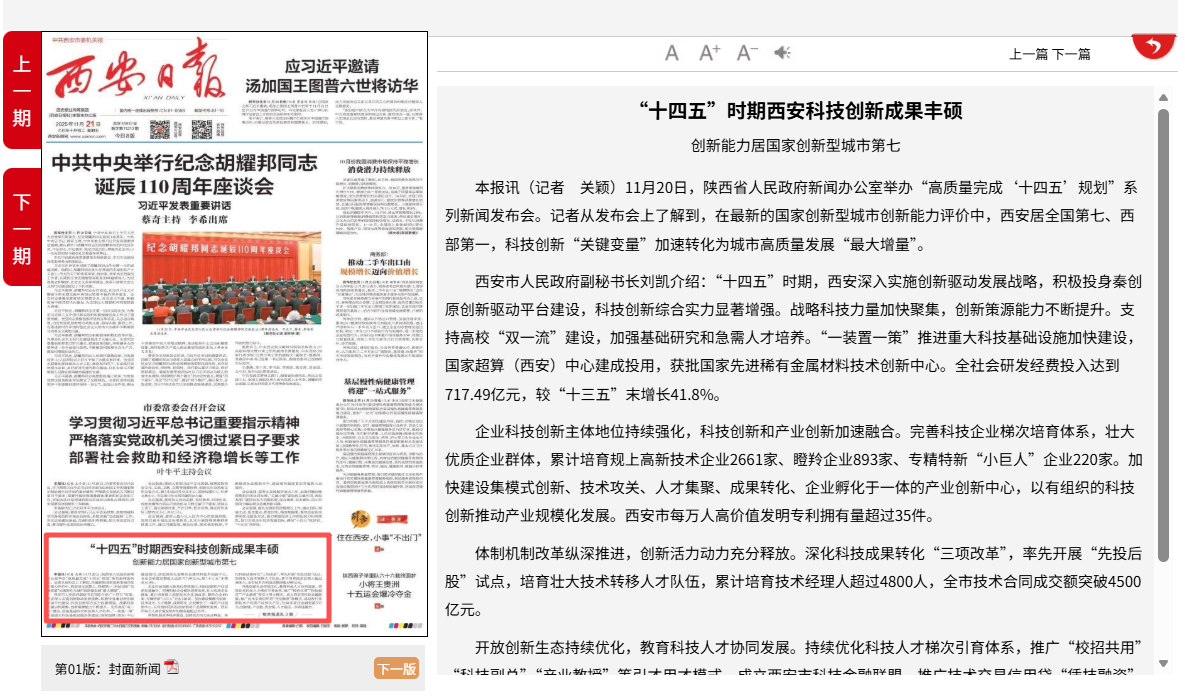Open the previous article link 上一篇
Image resolution: width=1185 pixels, height=696 pixels.
click(x=1028, y=54)
